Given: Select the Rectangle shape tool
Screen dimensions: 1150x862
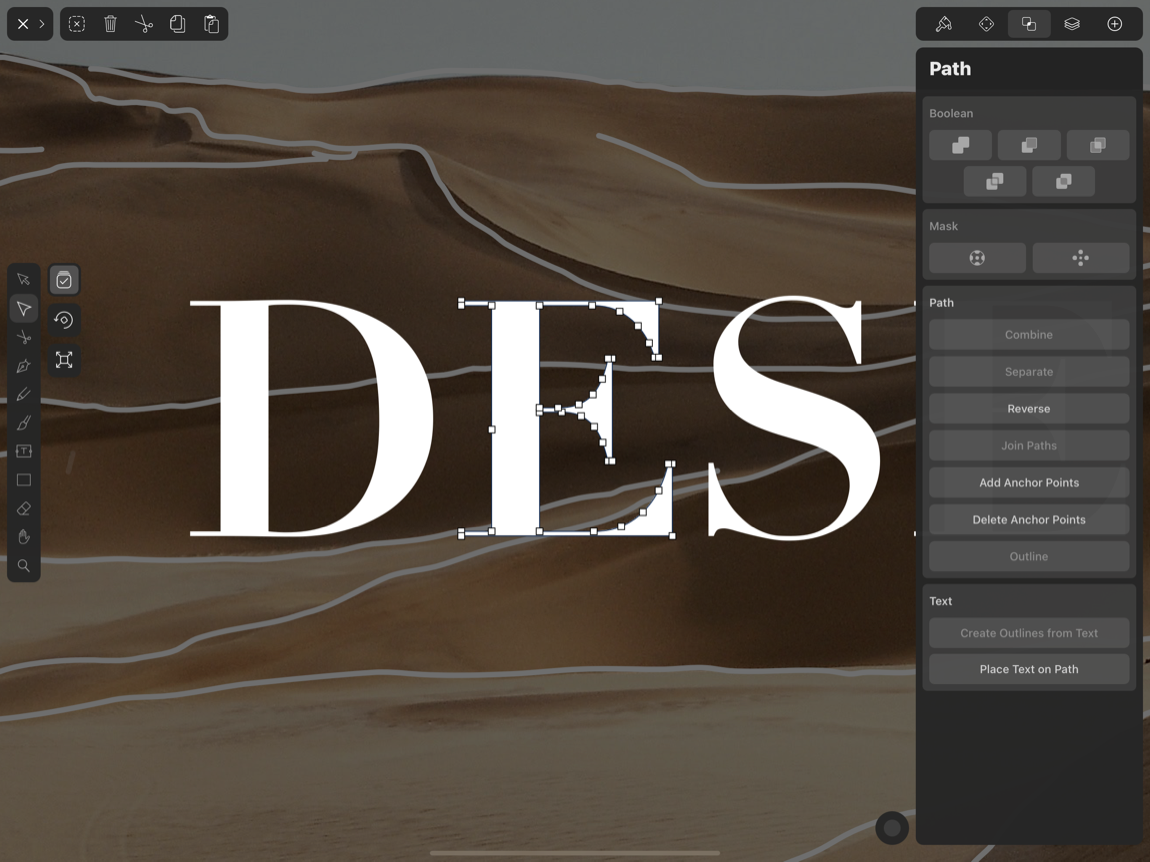Looking at the screenshot, I should pyautogui.click(x=23, y=480).
